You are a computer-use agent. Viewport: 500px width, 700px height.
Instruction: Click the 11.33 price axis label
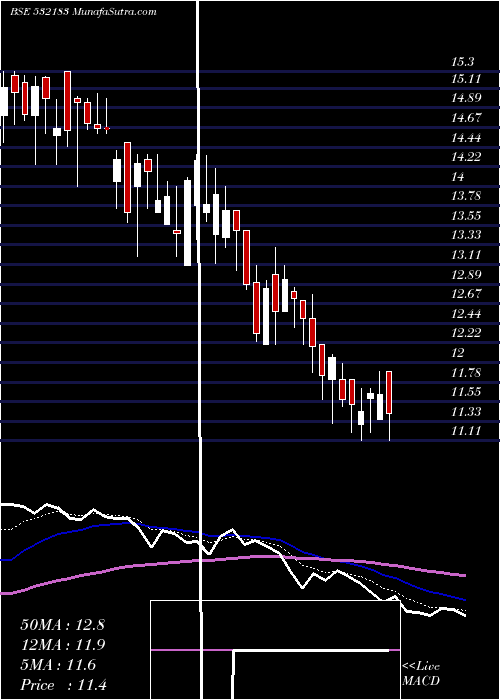point(467,411)
